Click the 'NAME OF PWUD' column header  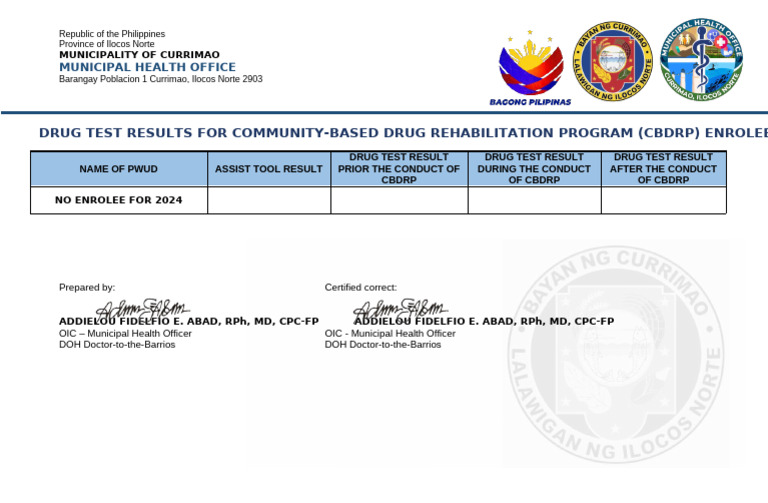[x=119, y=169]
